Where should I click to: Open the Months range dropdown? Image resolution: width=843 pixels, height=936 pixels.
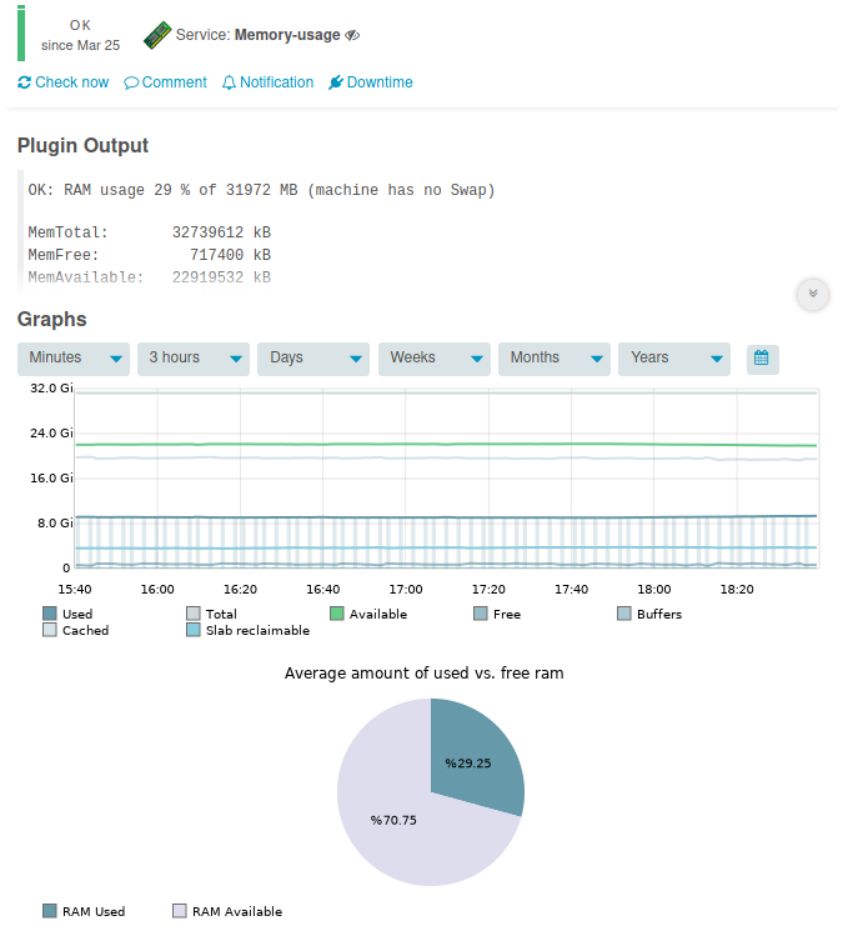(x=554, y=358)
